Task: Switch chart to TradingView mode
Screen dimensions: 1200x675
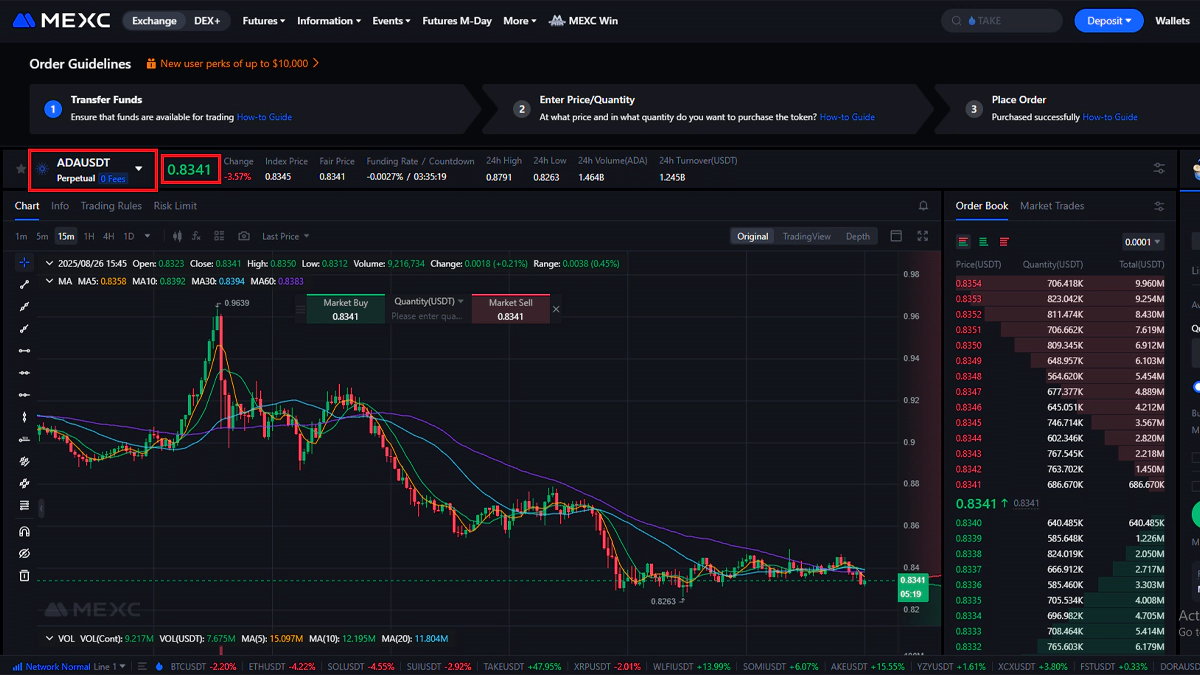Action: click(x=807, y=236)
